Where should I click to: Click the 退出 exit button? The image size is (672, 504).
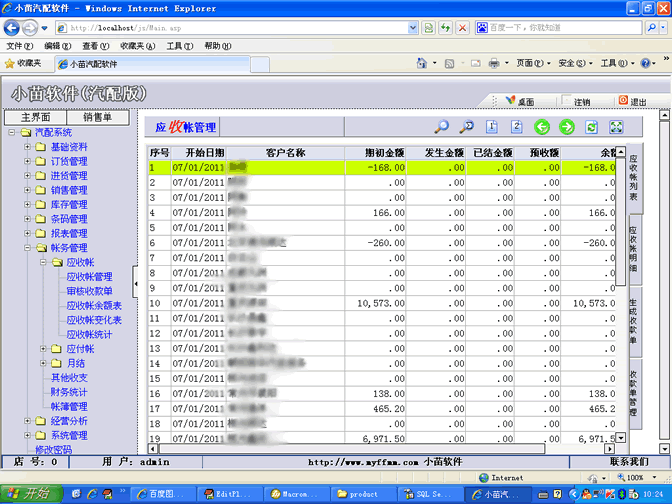[x=633, y=102]
